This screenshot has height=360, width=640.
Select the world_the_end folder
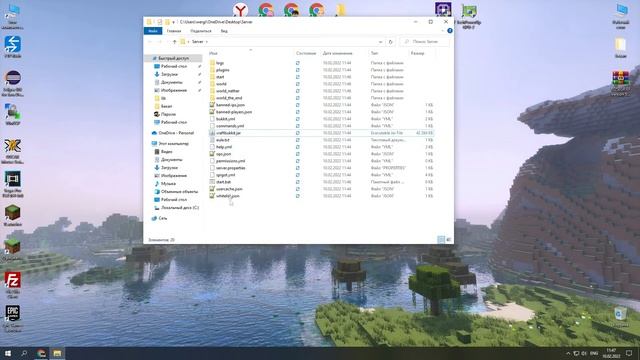(229, 98)
